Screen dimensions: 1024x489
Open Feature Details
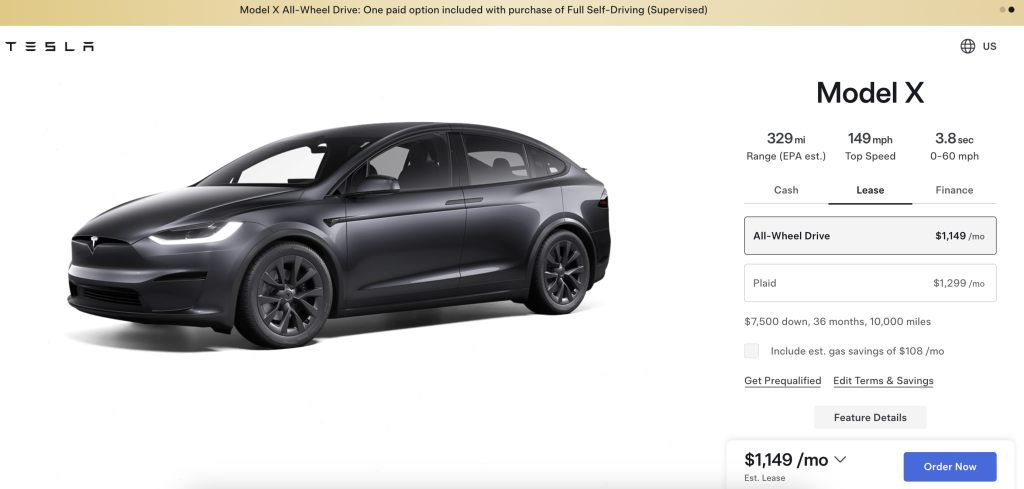[870, 417]
